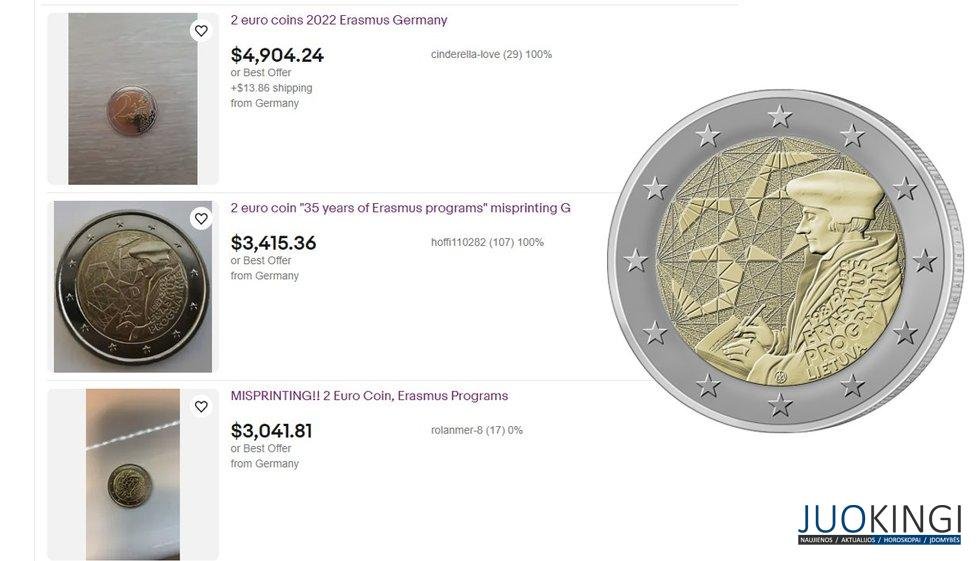
Task: Open seller rolanmer-8 profile
Action: pyautogui.click(x=476, y=430)
